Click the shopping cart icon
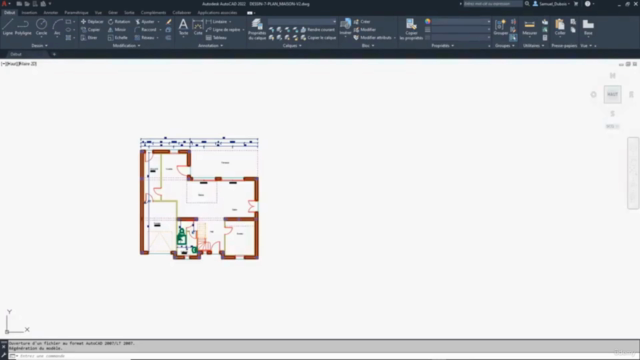Screen dimensions: 640x360 pos(576,4)
